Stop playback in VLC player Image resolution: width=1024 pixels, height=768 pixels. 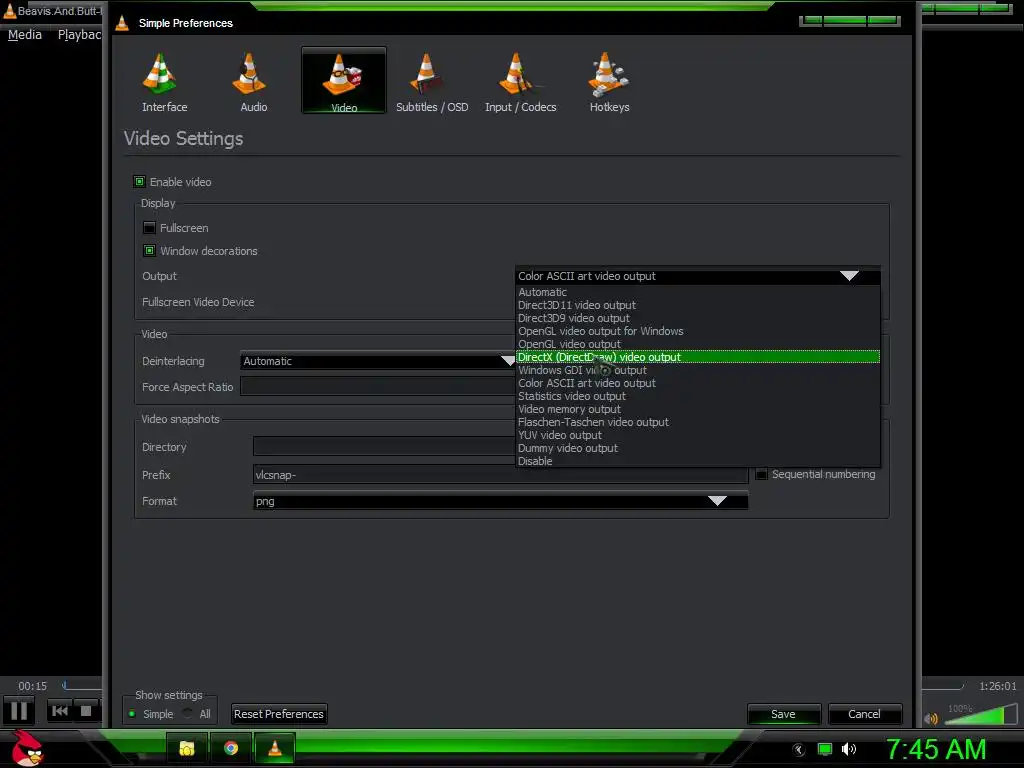click(86, 711)
